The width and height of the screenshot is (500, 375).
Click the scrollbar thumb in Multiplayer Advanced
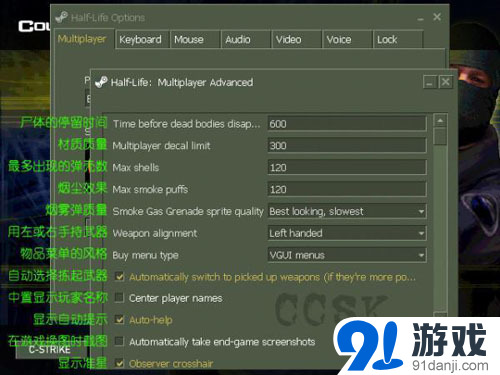440,136
